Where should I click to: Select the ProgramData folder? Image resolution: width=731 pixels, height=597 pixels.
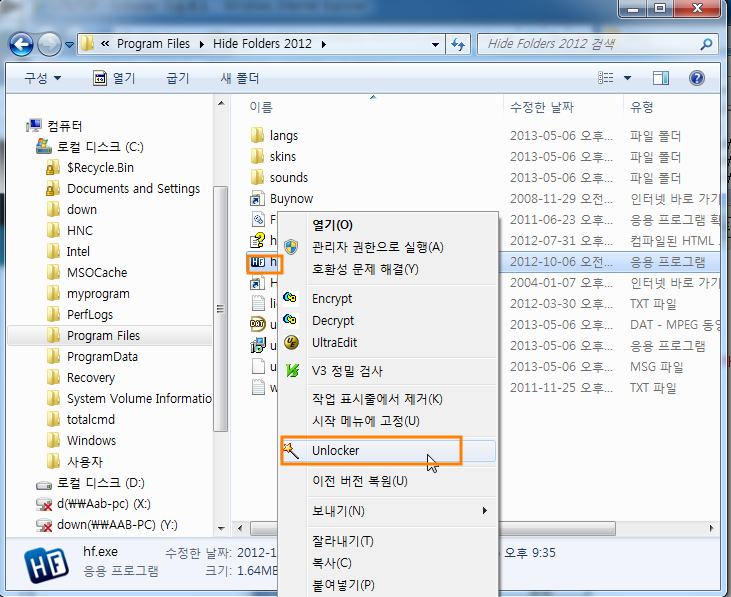click(92, 357)
